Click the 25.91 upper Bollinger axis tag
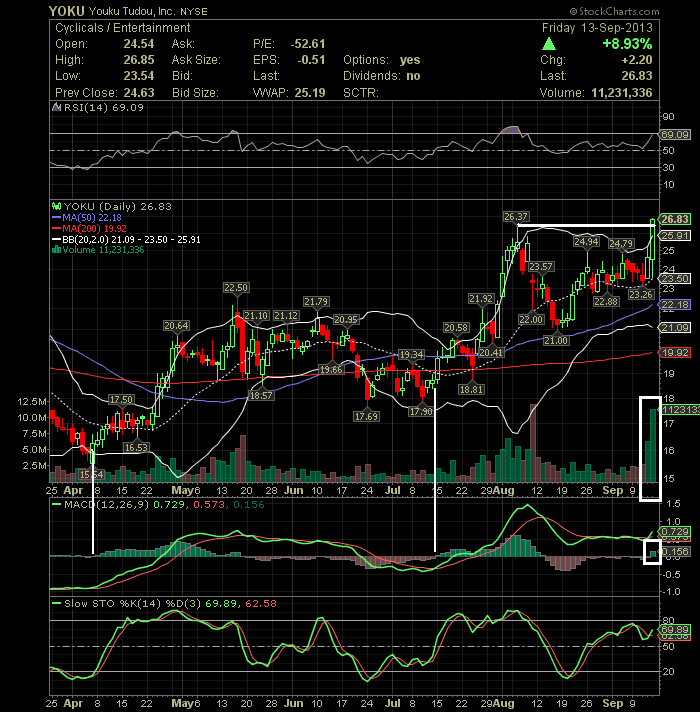 pos(675,236)
